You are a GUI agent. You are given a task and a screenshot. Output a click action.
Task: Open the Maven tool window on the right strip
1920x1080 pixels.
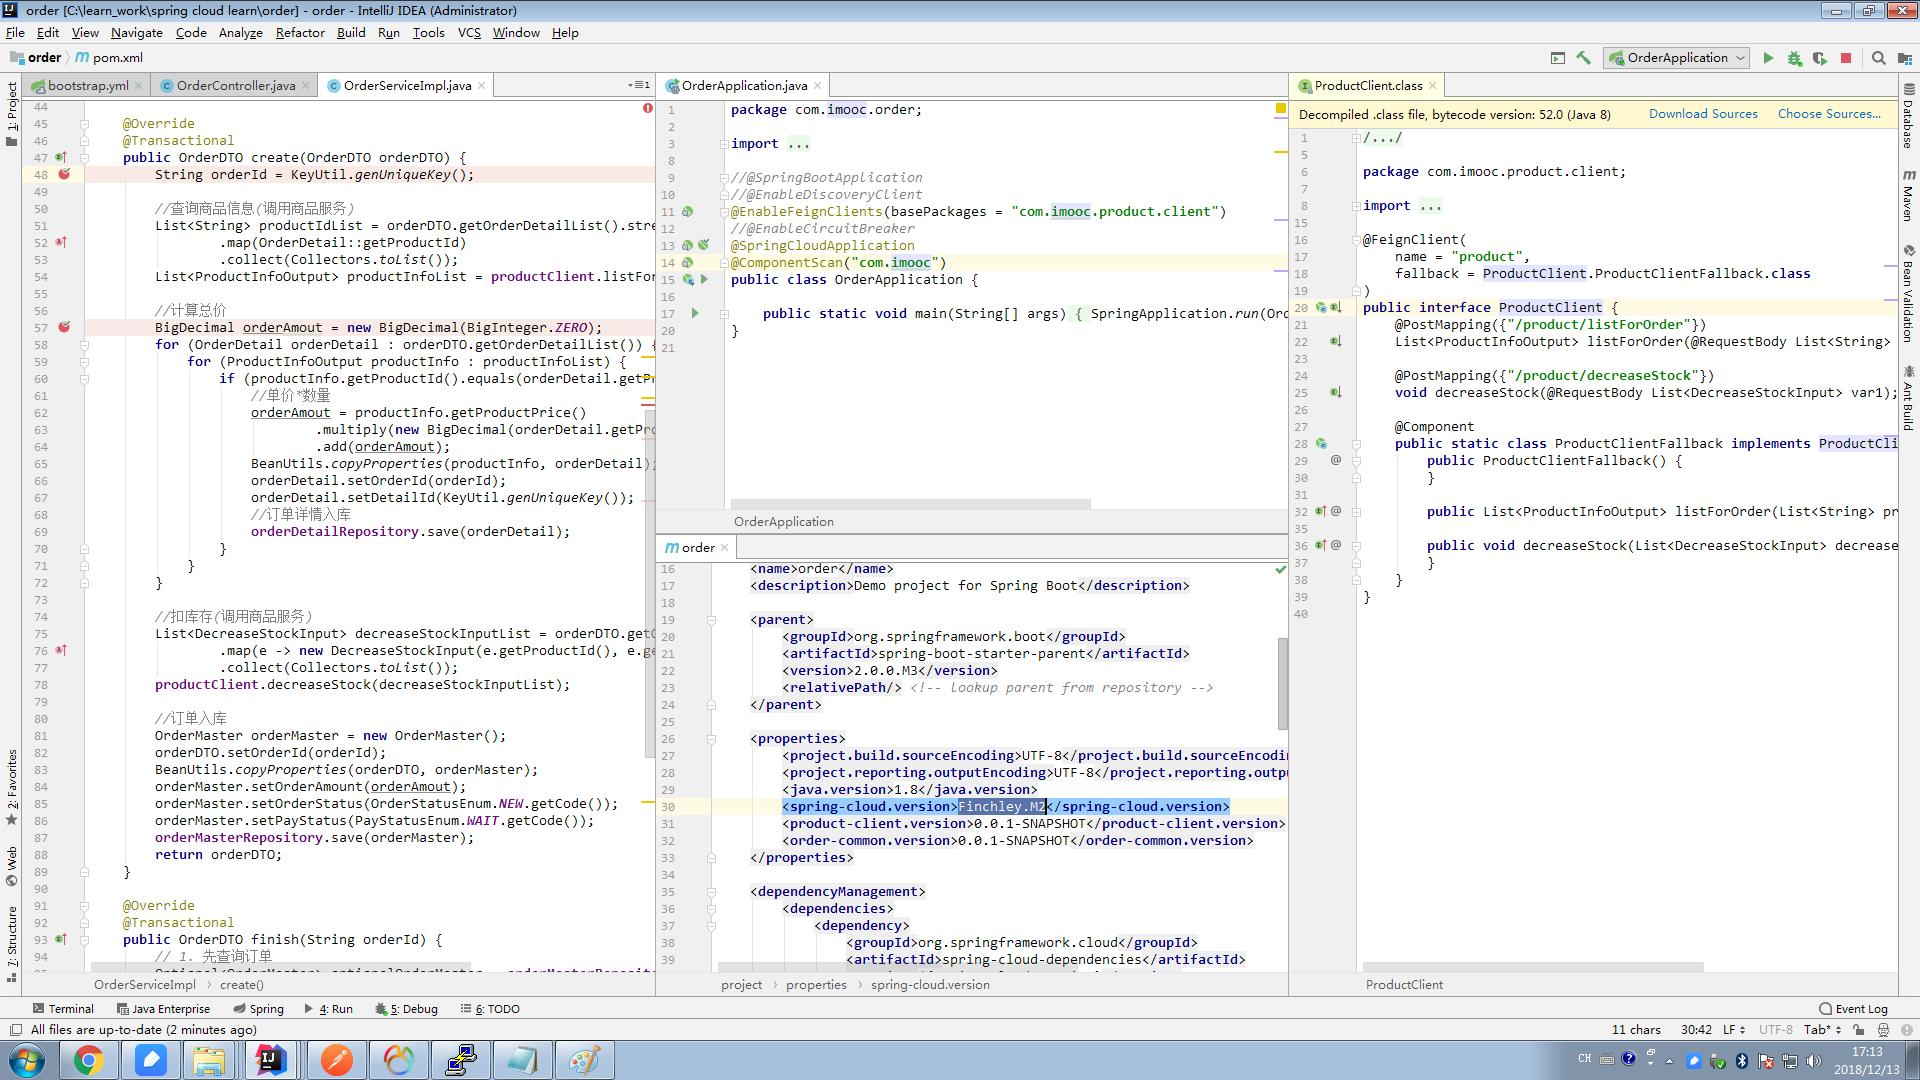1909,195
